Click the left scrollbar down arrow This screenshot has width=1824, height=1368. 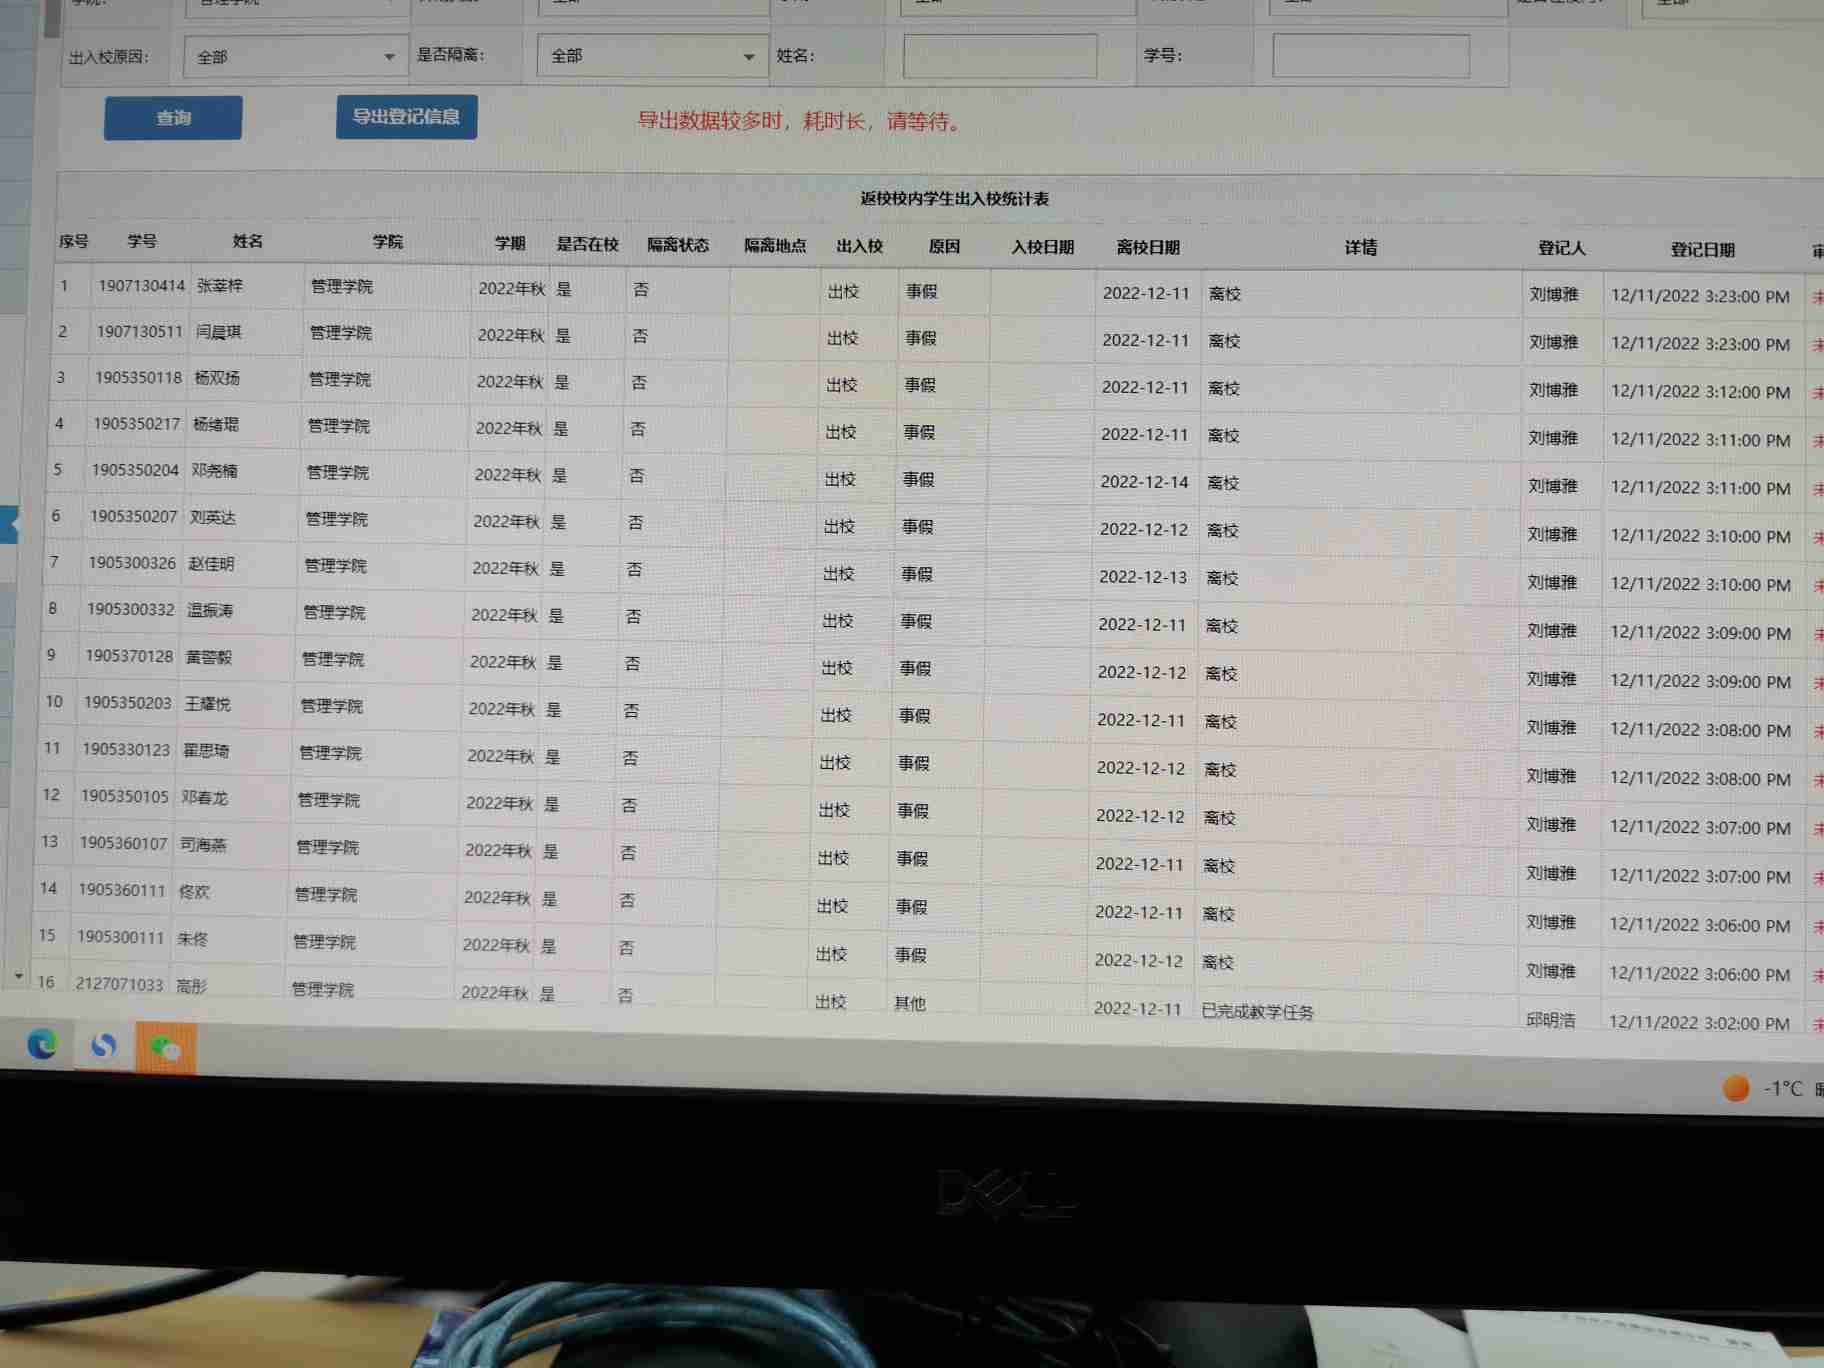click(x=18, y=975)
